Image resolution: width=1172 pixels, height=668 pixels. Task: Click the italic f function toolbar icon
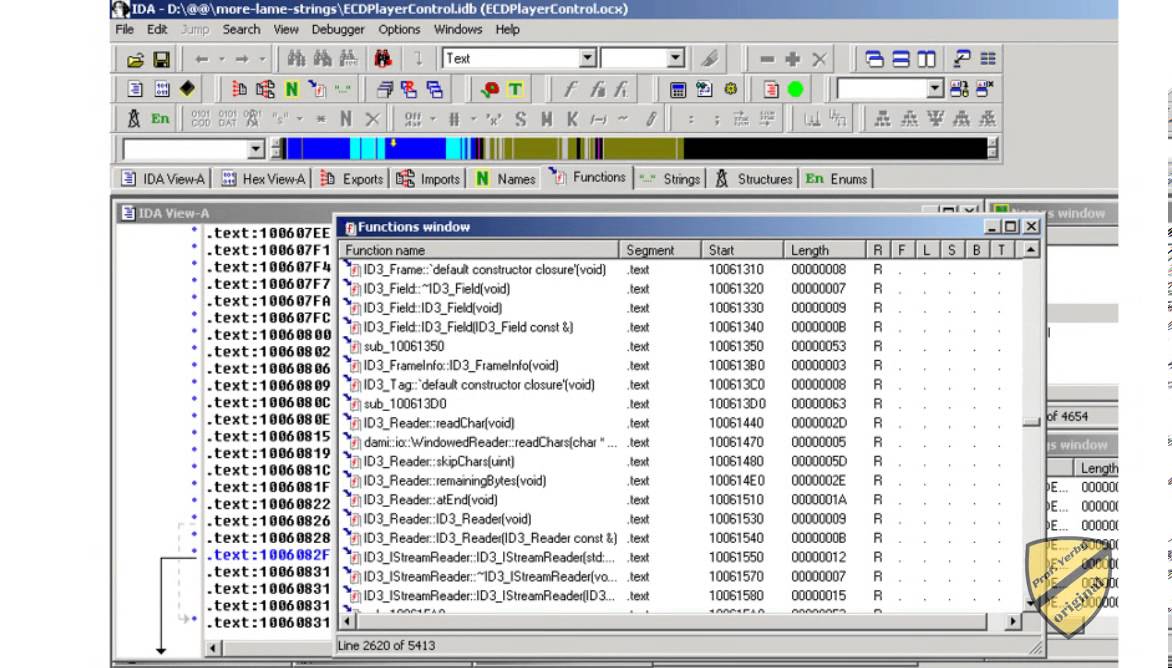coord(570,90)
